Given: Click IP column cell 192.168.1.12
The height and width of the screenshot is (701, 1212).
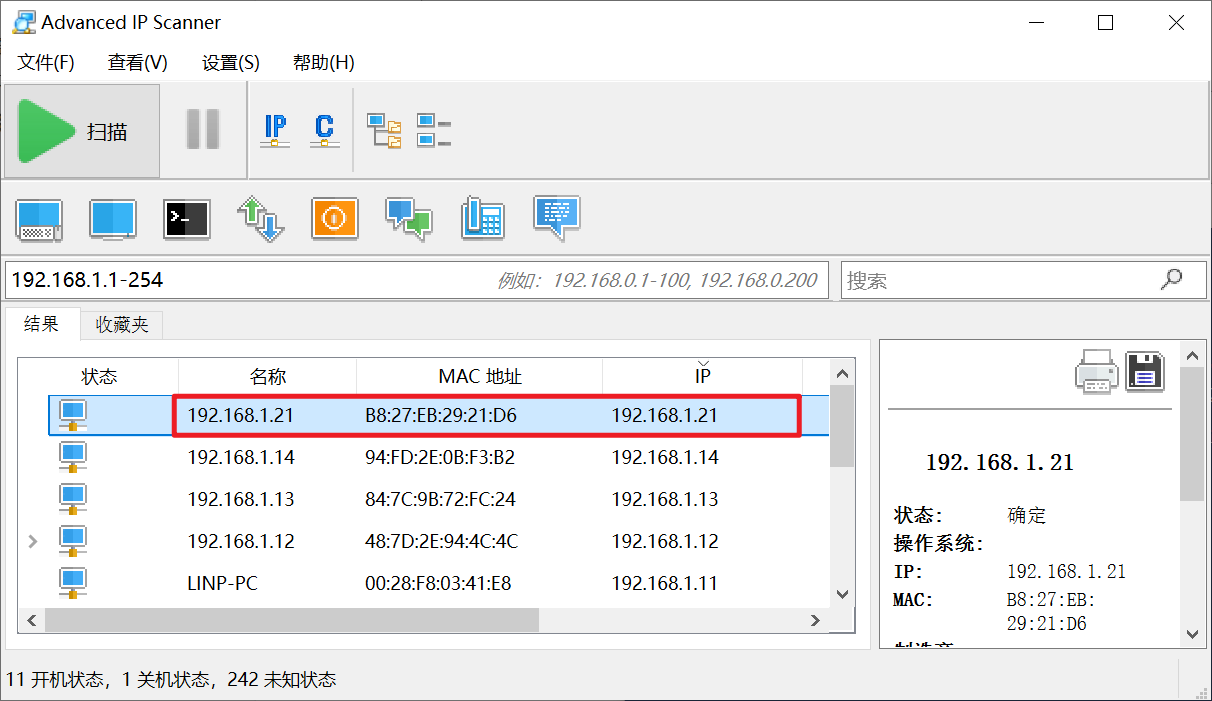Looking at the screenshot, I should [665, 541].
